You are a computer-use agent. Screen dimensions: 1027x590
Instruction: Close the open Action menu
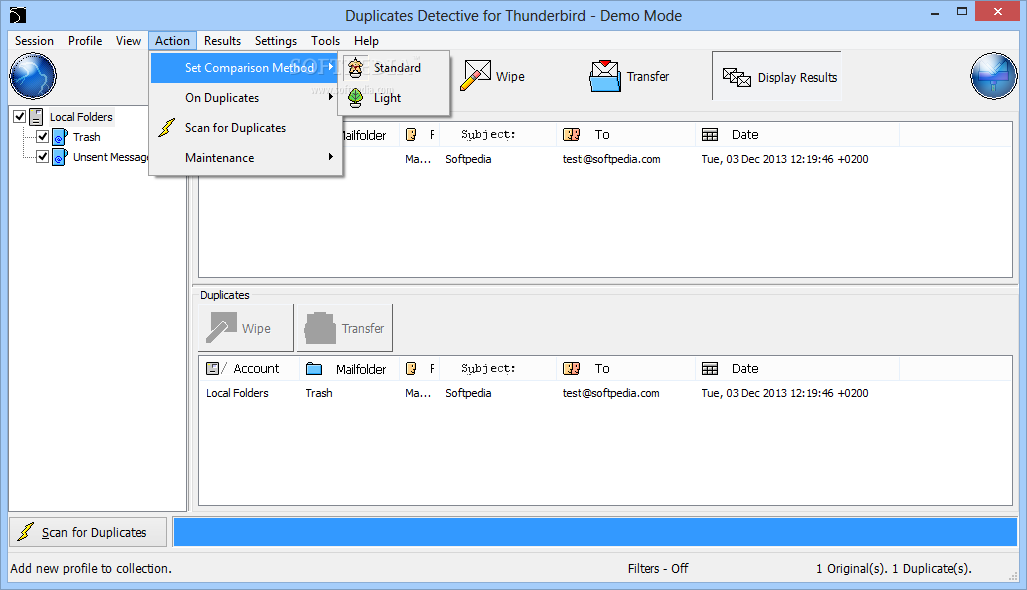(x=172, y=41)
